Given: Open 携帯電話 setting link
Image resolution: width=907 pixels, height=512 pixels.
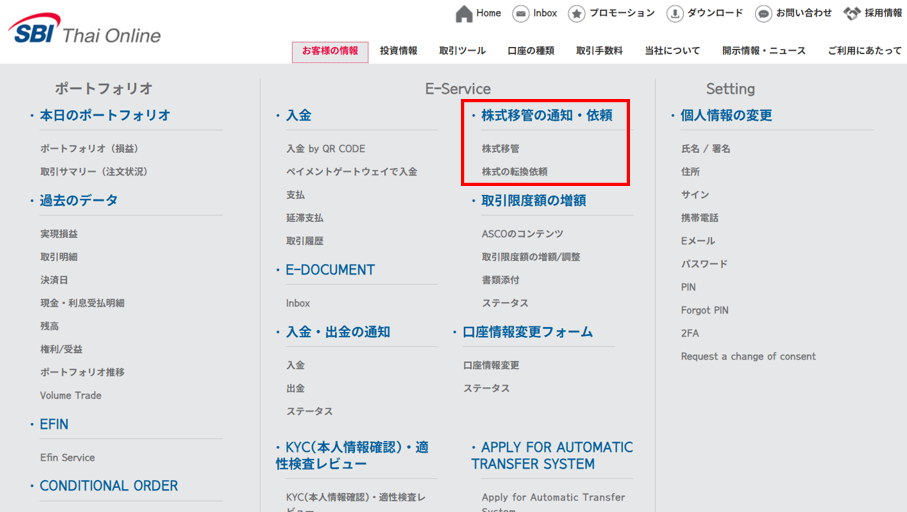Looking at the screenshot, I should click(700, 218).
